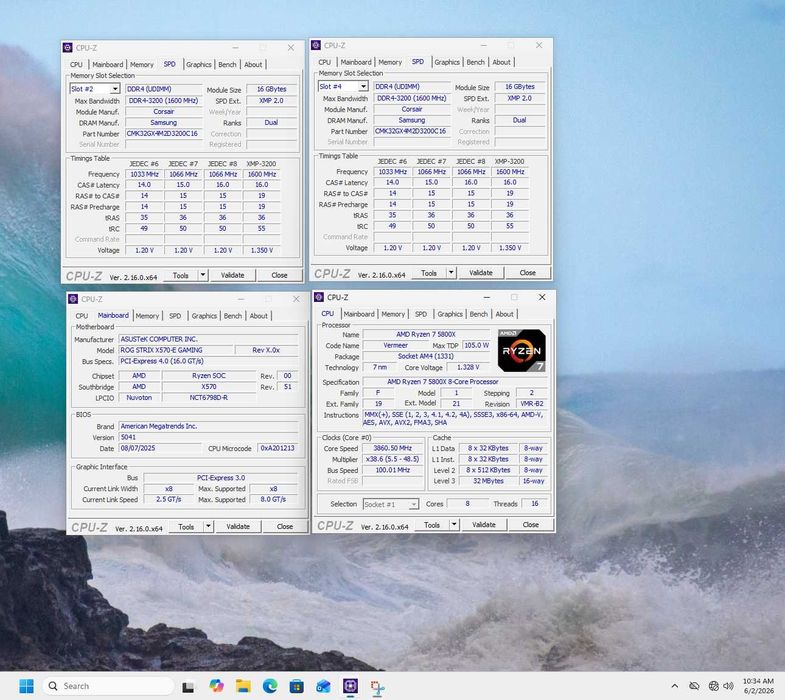This screenshot has width=785, height=700.
Task: Click the taskbar Search box
Action: [x=109, y=686]
